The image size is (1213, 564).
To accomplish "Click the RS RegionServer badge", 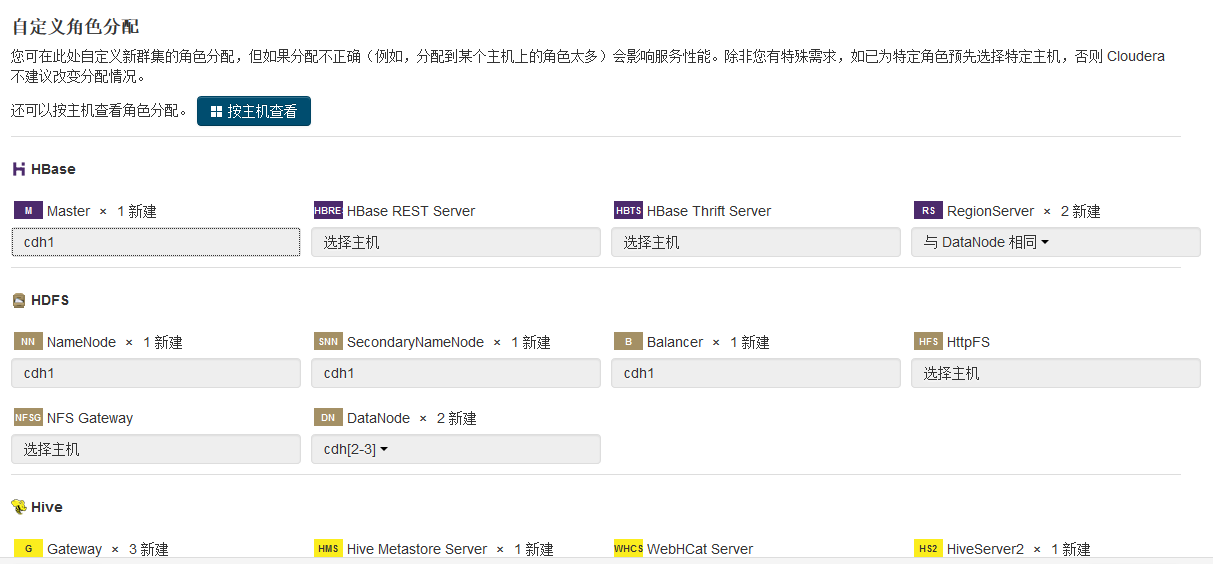I will coord(928,210).
